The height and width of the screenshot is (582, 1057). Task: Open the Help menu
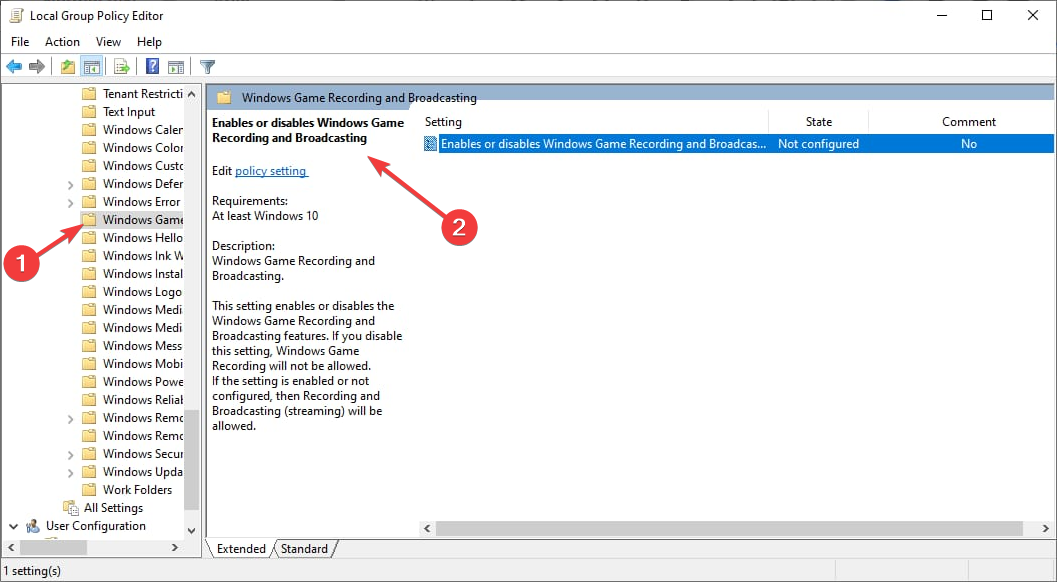click(x=149, y=42)
